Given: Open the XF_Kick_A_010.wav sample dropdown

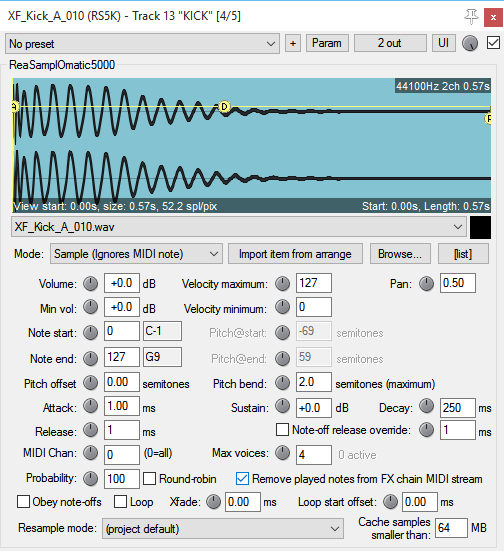Looking at the screenshot, I should click(x=239, y=227).
